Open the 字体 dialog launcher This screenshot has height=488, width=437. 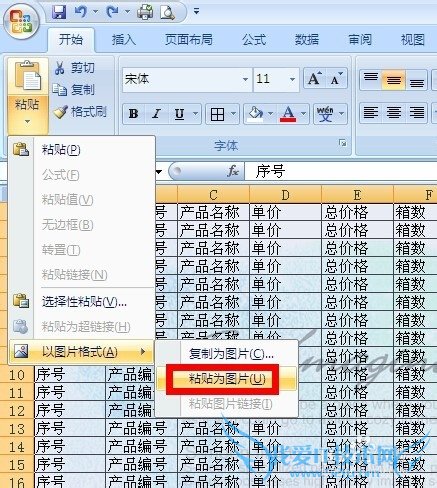coord(343,143)
